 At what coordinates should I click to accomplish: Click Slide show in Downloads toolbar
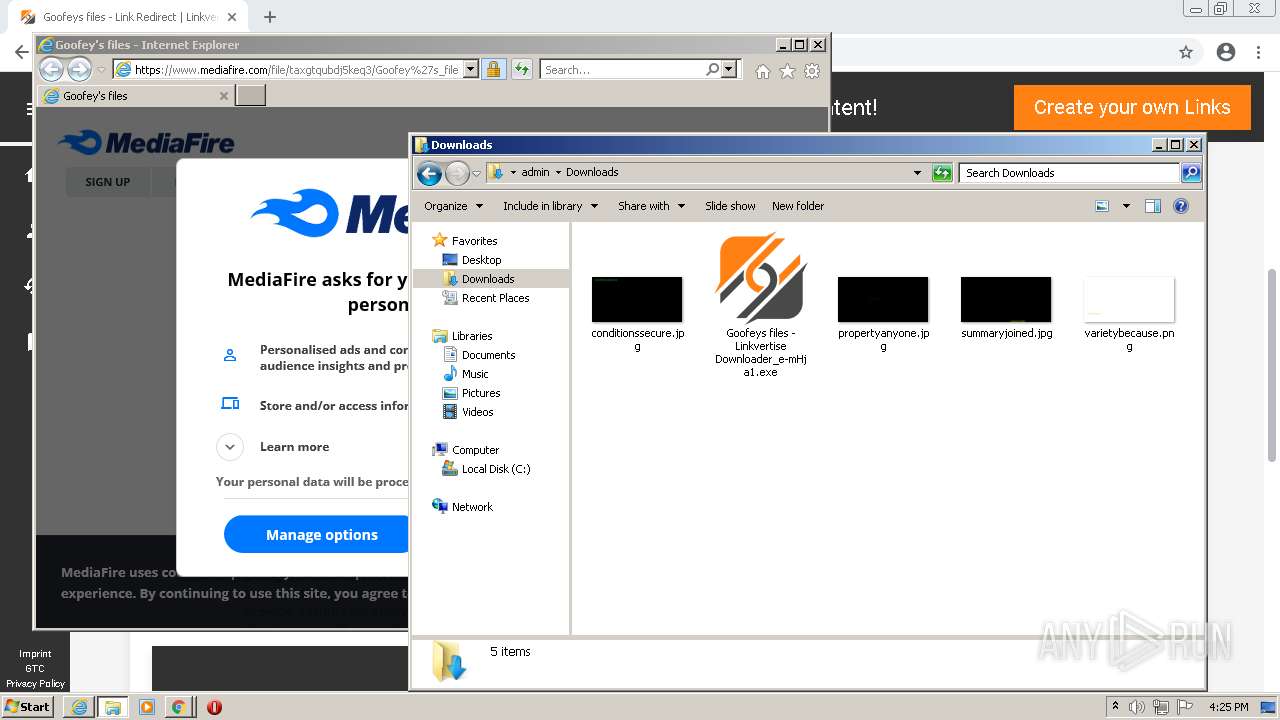[730, 206]
